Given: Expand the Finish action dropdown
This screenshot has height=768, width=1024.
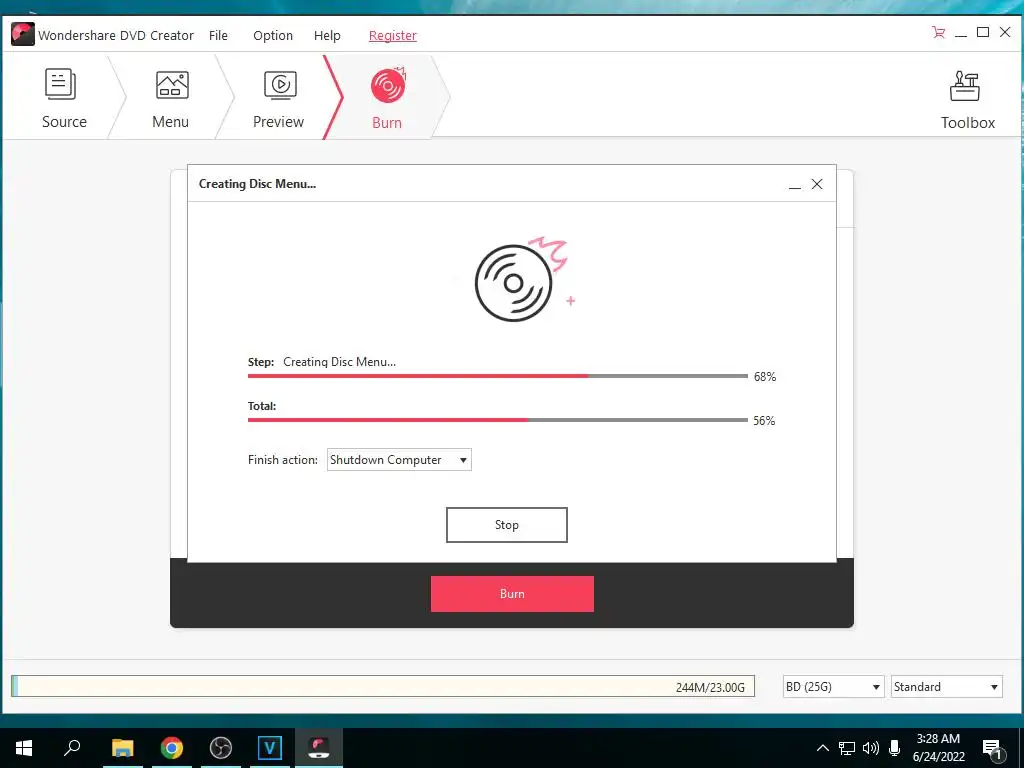Looking at the screenshot, I should click(399, 460).
